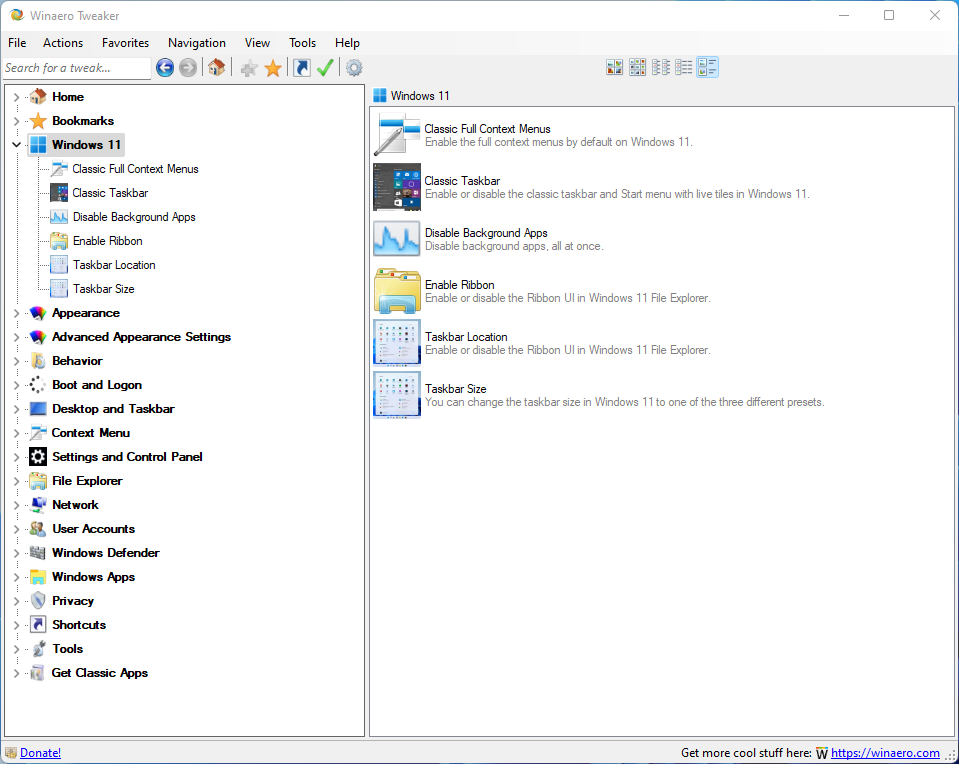Click Disable Background Apps graph icon
This screenshot has width=959, height=764.
tap(397, 239)
